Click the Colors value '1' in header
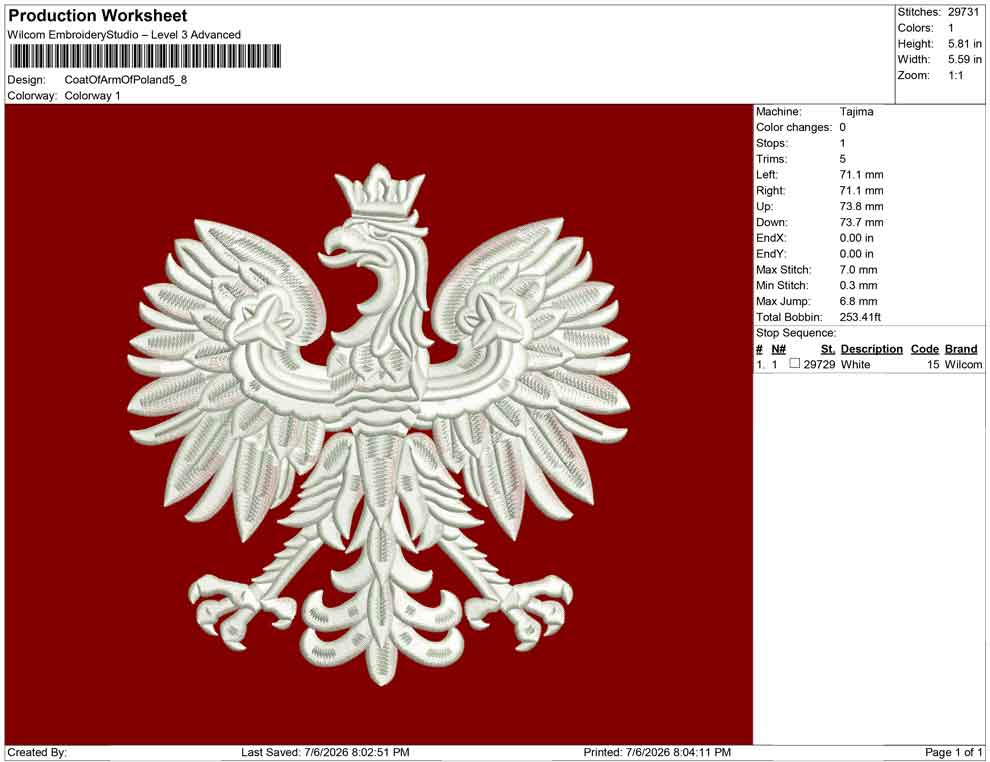 (951, 28)
